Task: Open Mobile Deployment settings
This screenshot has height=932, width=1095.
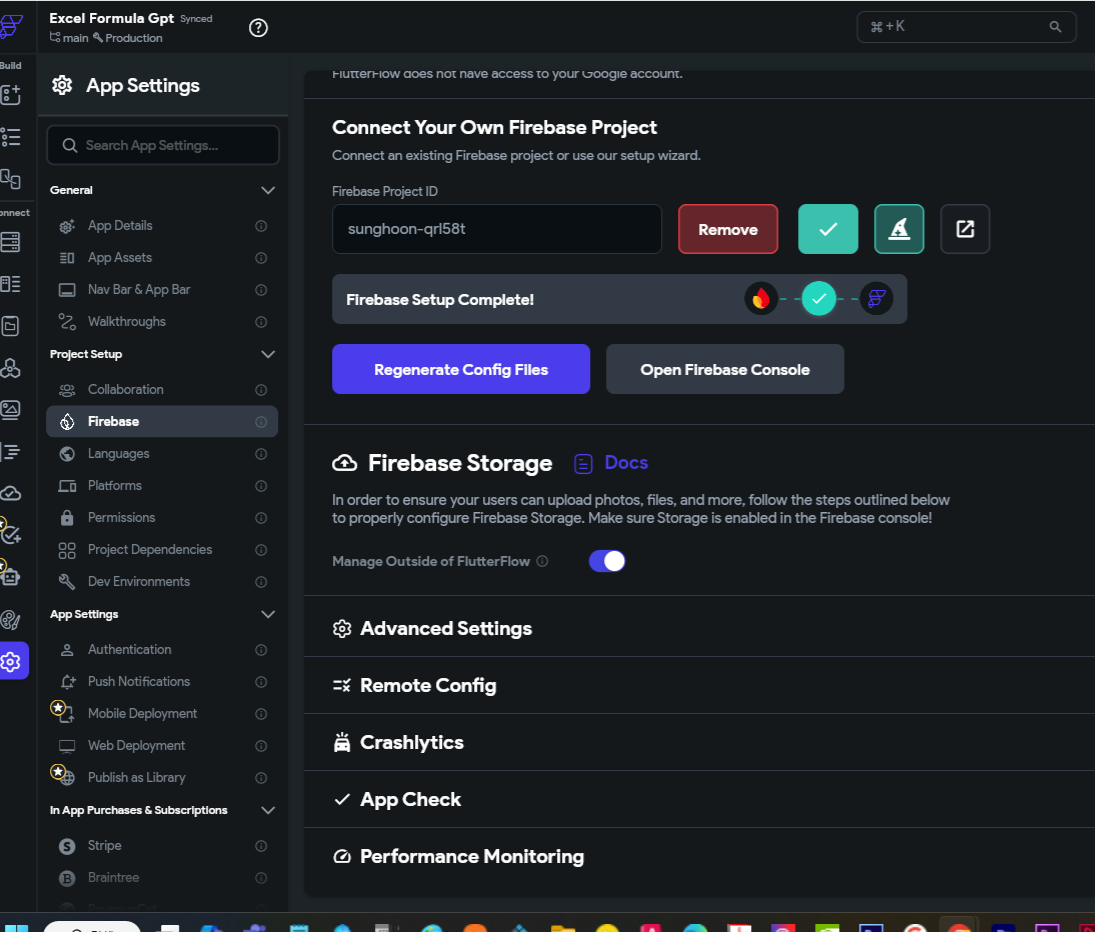Action: (162, 713)
